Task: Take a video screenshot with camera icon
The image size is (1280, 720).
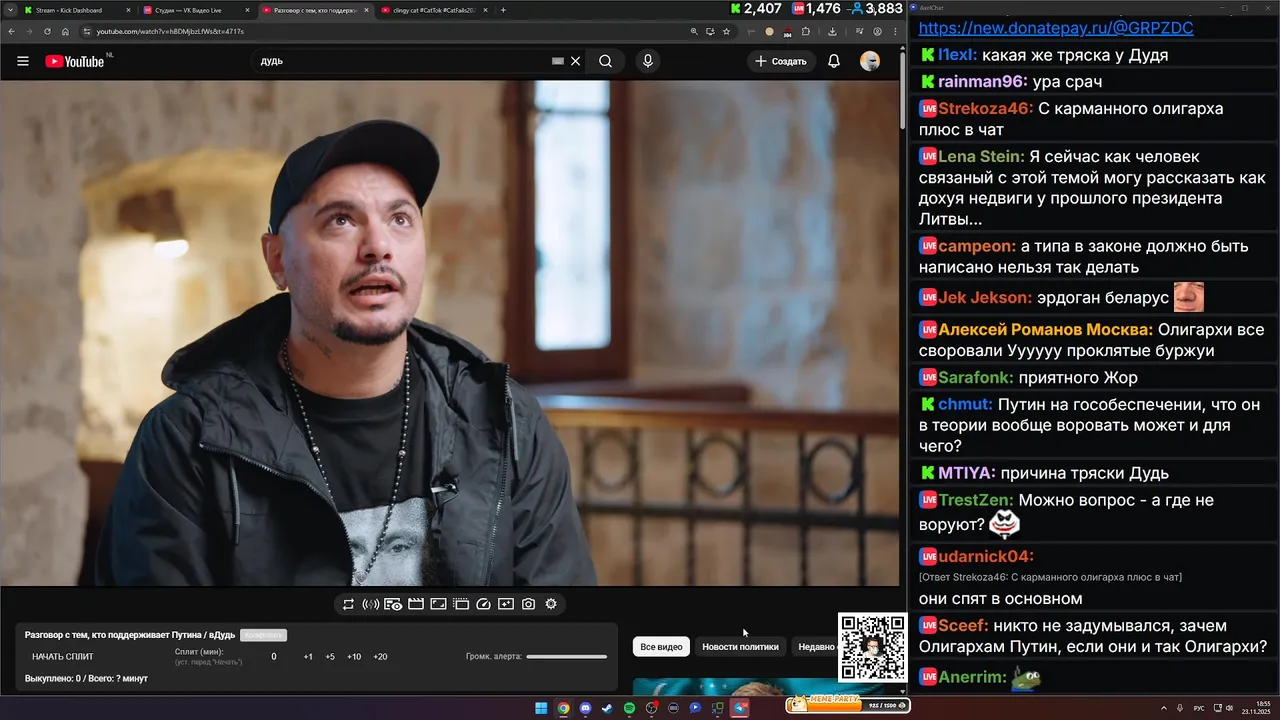Action: pos(528,604)
